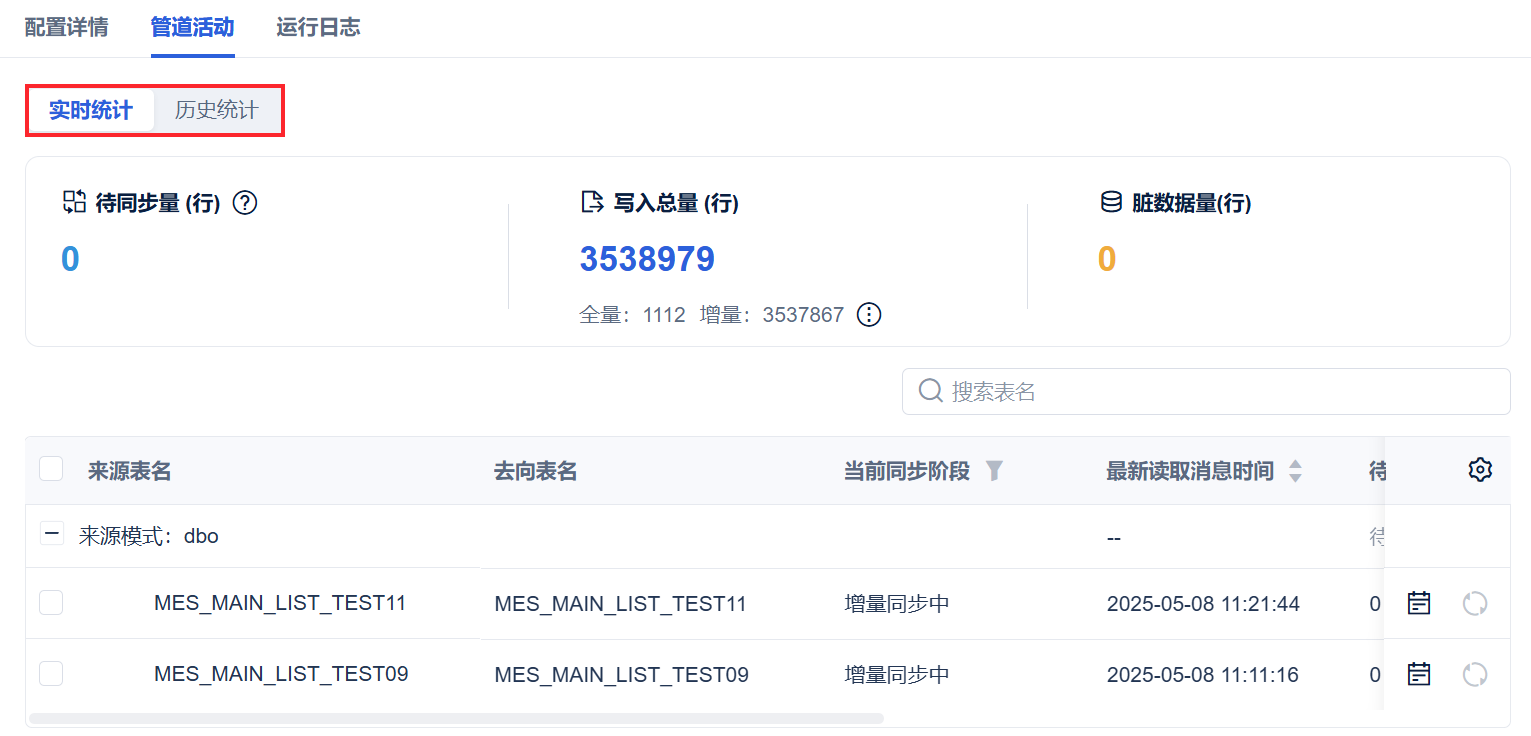Select the 实时统计 view
This screenshot has width=1531, height=736.
[x=91, y=110]
